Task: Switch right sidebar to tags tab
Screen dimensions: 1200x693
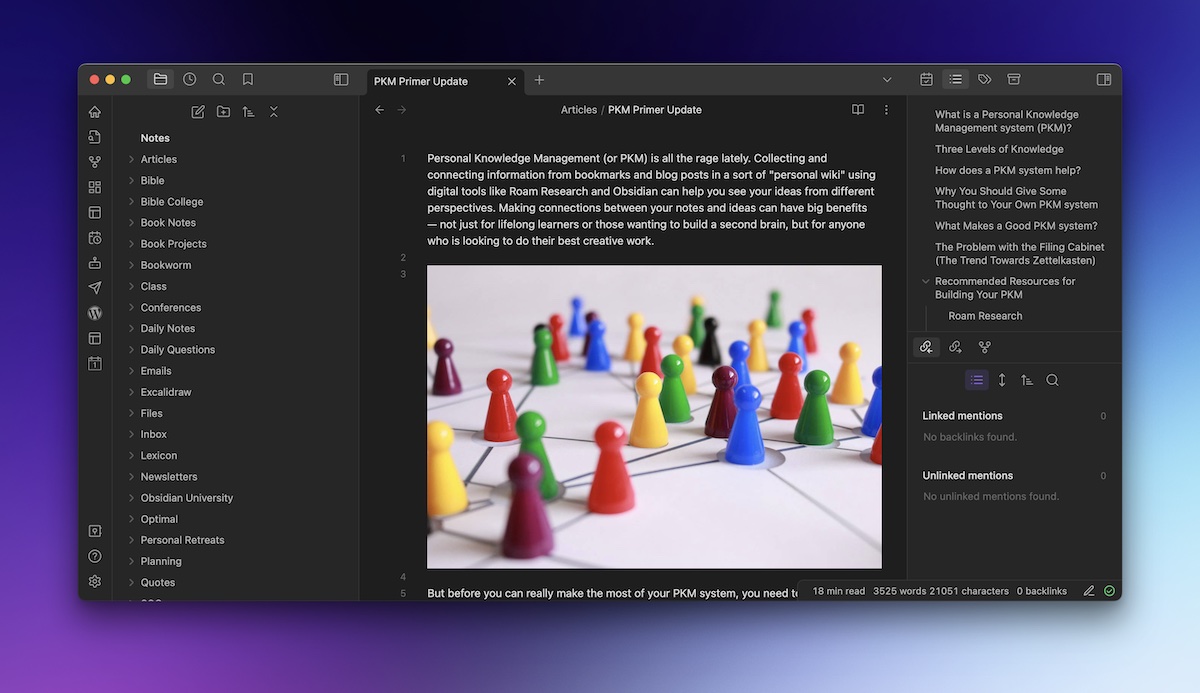Action: point(985,79)
